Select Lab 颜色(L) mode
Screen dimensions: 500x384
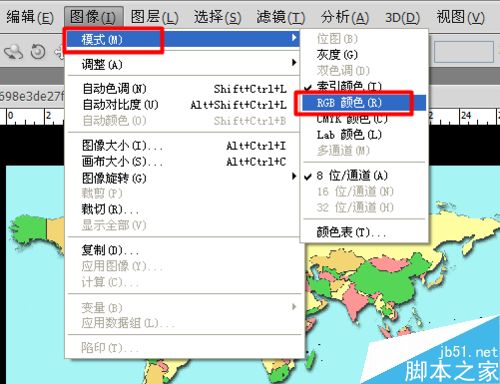pyautogui.click(x=364, y=135)
